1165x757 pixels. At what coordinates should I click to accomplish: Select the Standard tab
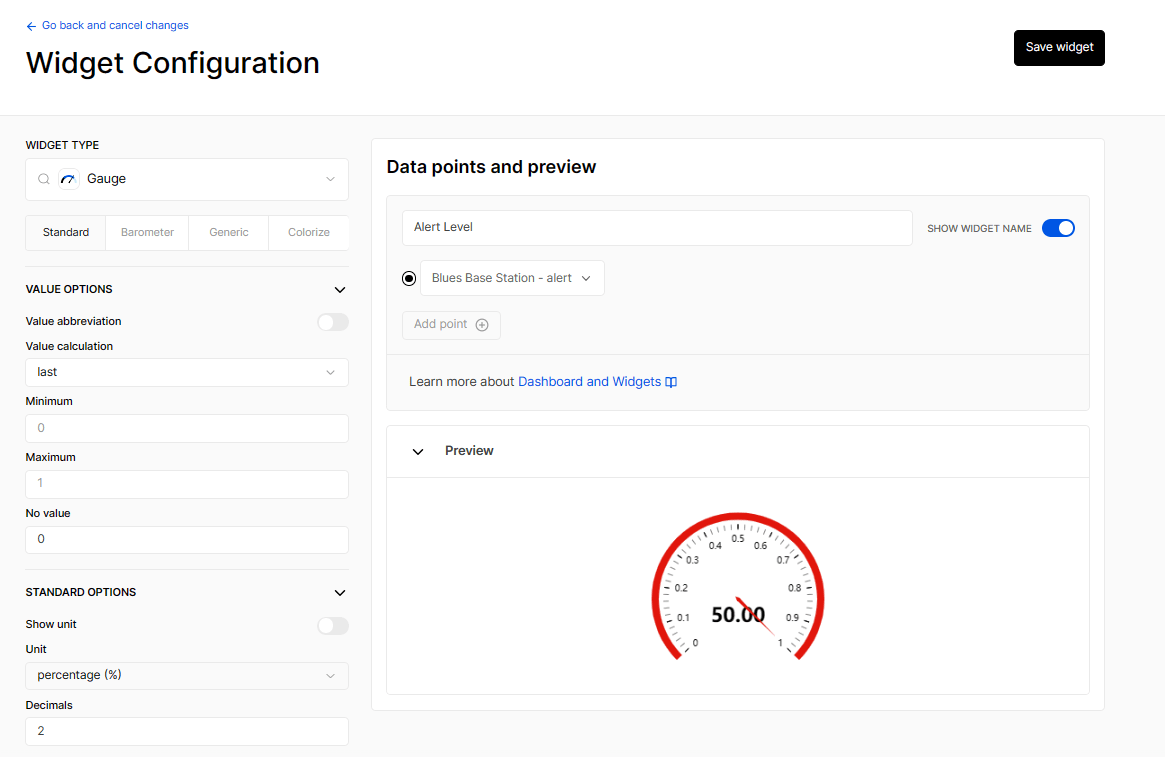point(66,233)
